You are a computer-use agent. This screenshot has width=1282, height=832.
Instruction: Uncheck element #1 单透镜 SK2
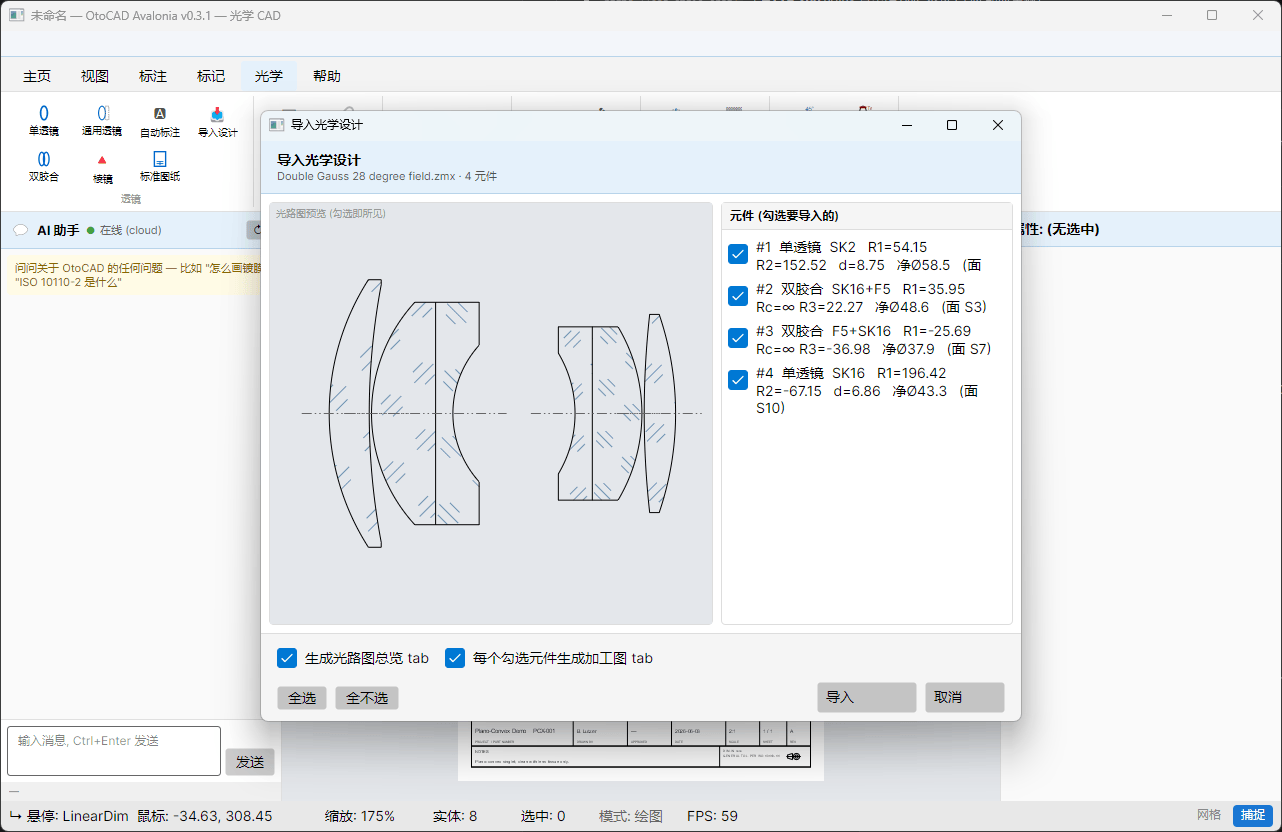738,254
